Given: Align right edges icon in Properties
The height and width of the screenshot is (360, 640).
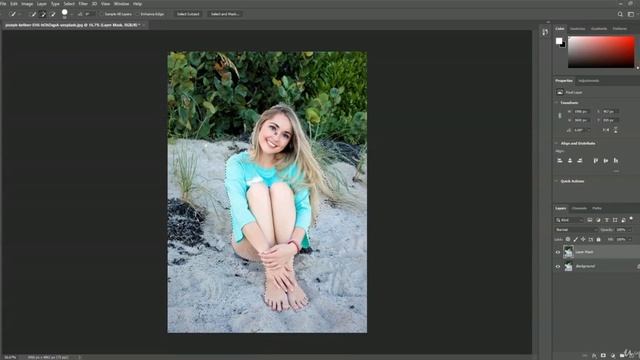Looking at the screenshot, I should point(580,160).
